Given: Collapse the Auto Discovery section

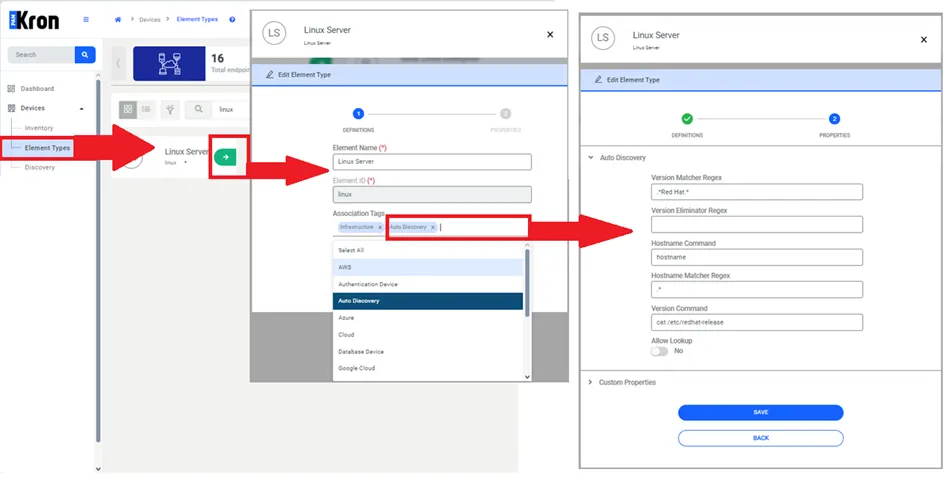Looking at the screenshot, I should click(x=590, y=157).
